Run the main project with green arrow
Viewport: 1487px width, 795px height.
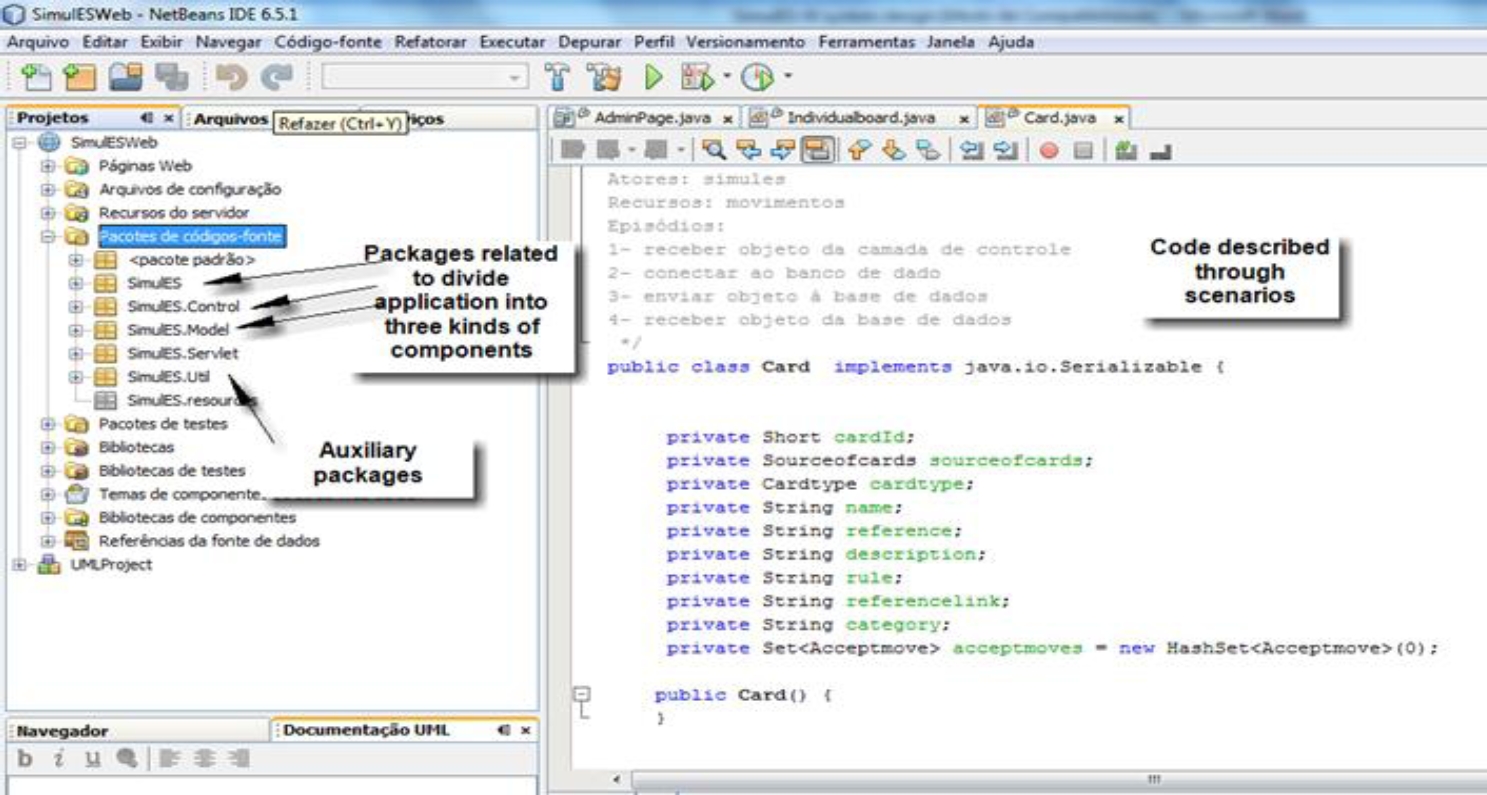pyautogui.click(x=653, y=77)
